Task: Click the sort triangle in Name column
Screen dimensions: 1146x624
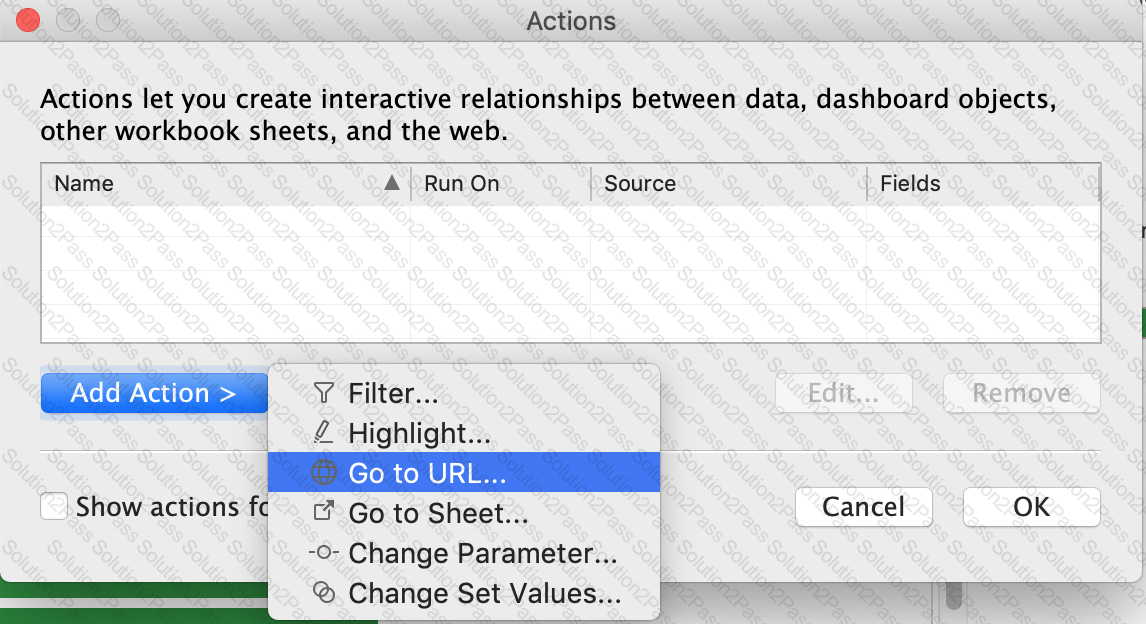Action: 392,183
